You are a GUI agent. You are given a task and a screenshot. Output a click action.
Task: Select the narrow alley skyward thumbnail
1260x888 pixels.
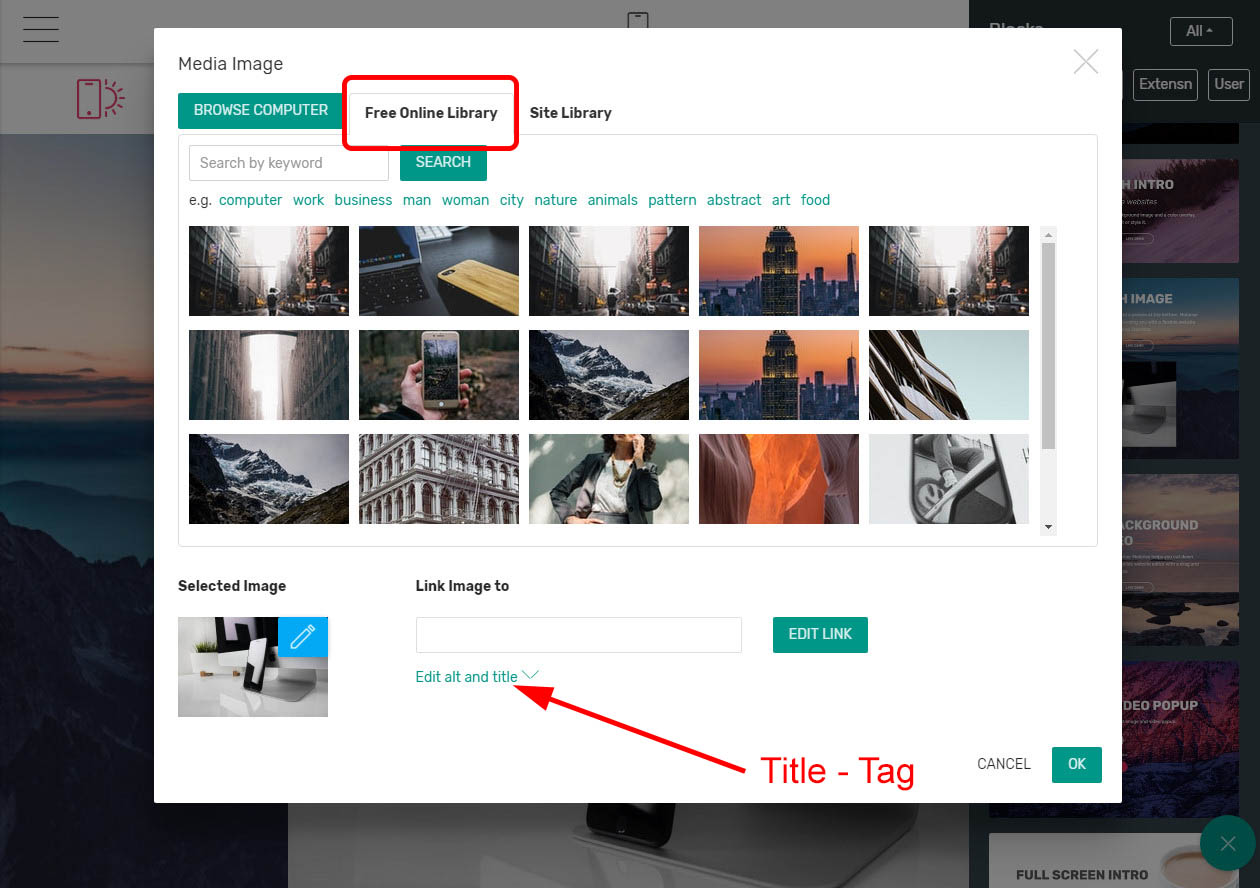pos(269,375)
